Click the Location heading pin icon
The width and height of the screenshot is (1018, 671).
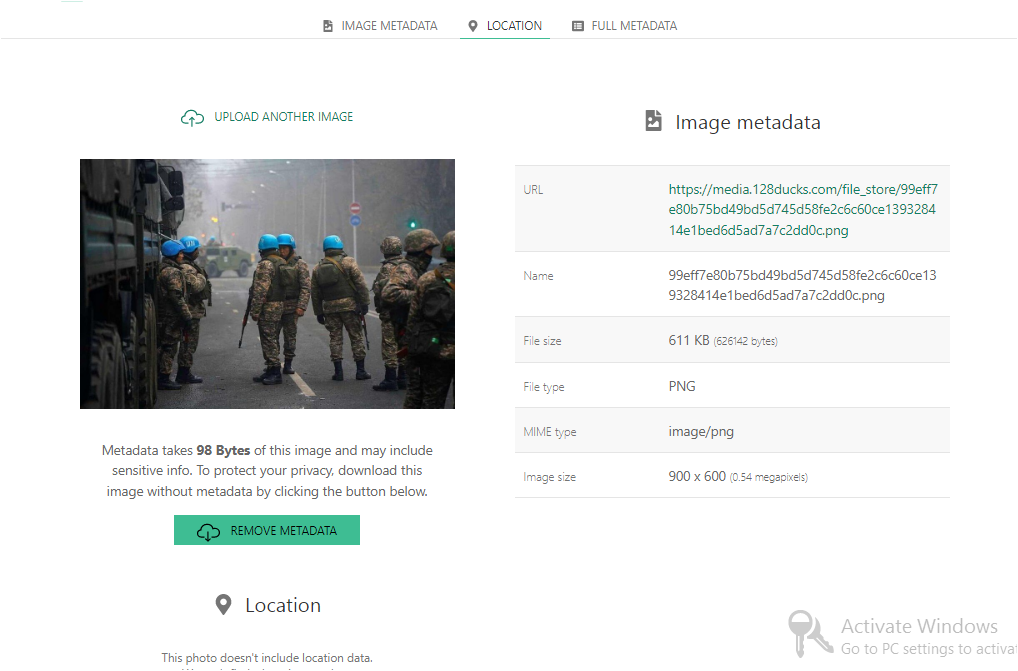(223, 605)
